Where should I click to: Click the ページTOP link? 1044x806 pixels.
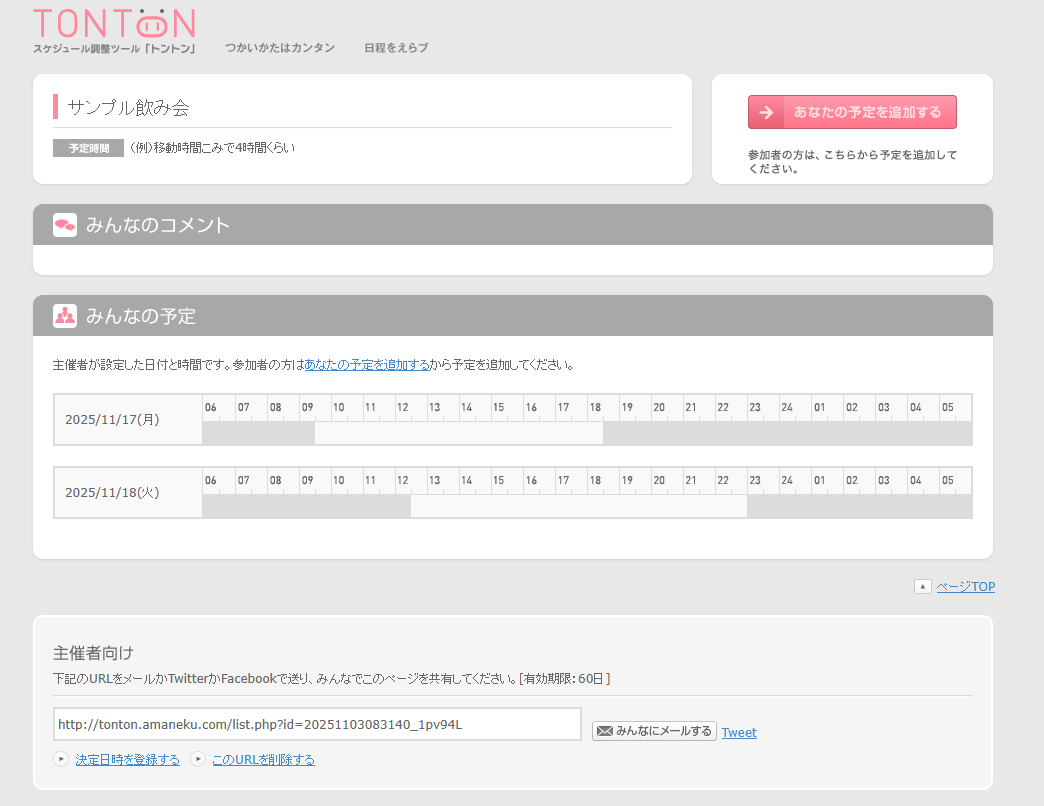[965, 586]
